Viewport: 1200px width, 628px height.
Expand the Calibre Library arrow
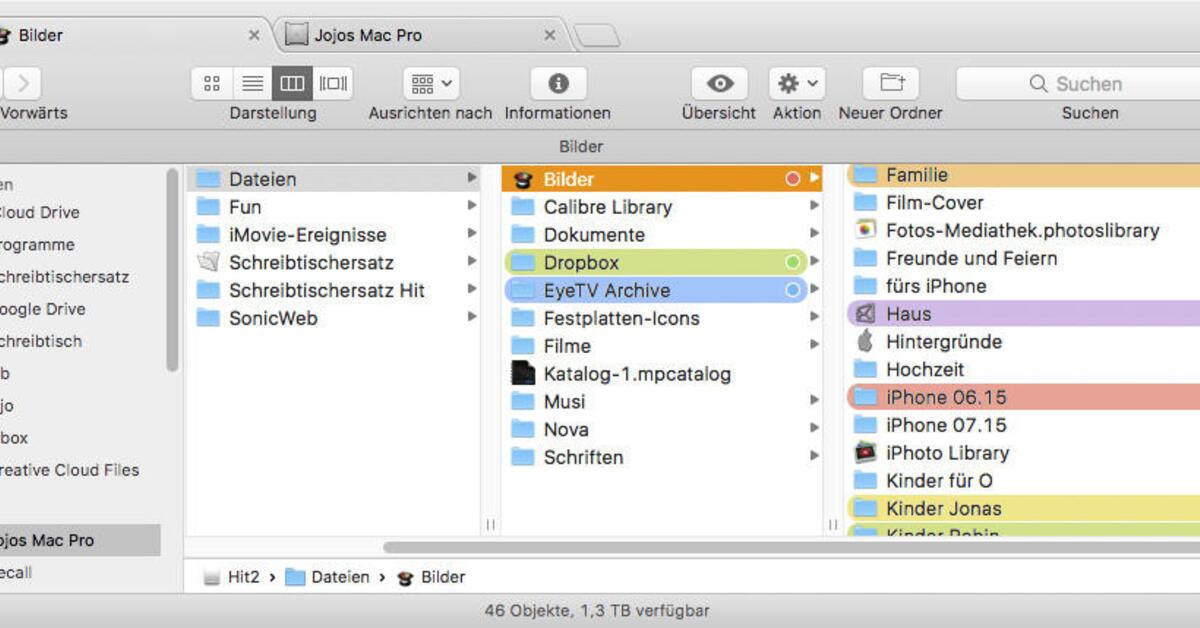click(814, 207)
